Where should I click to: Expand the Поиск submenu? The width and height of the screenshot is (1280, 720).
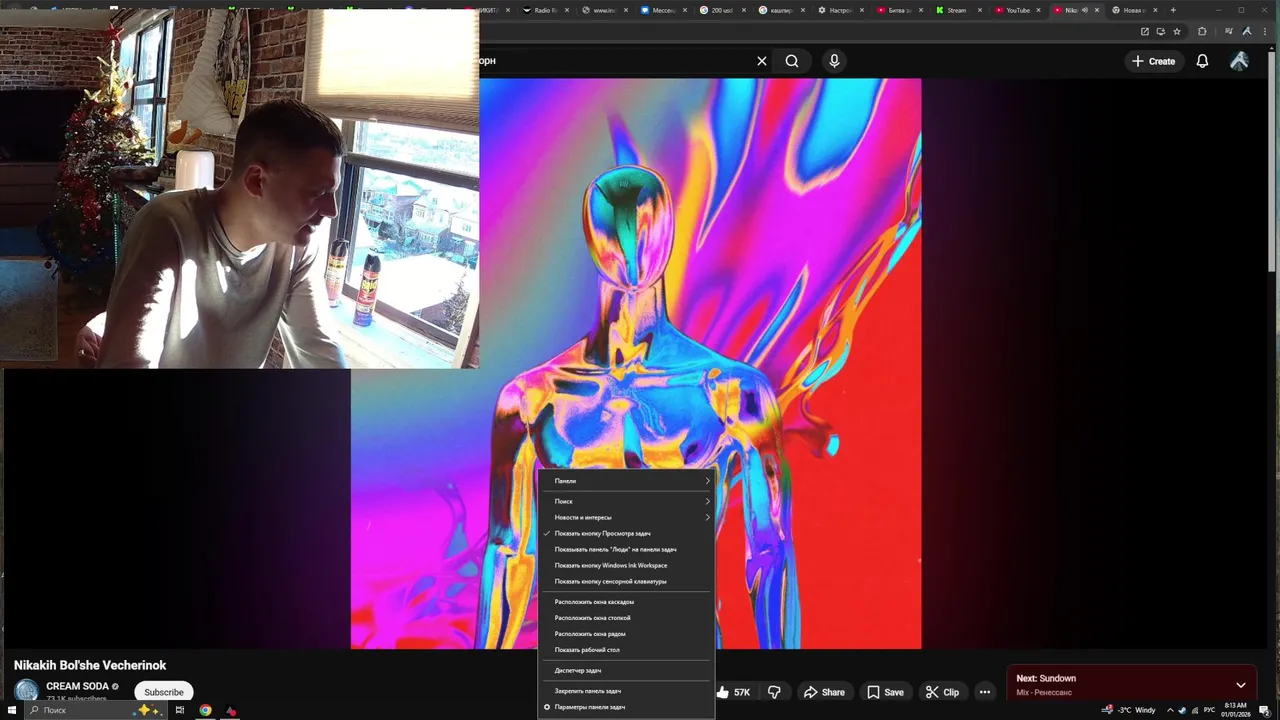click(x=627, y=501)
